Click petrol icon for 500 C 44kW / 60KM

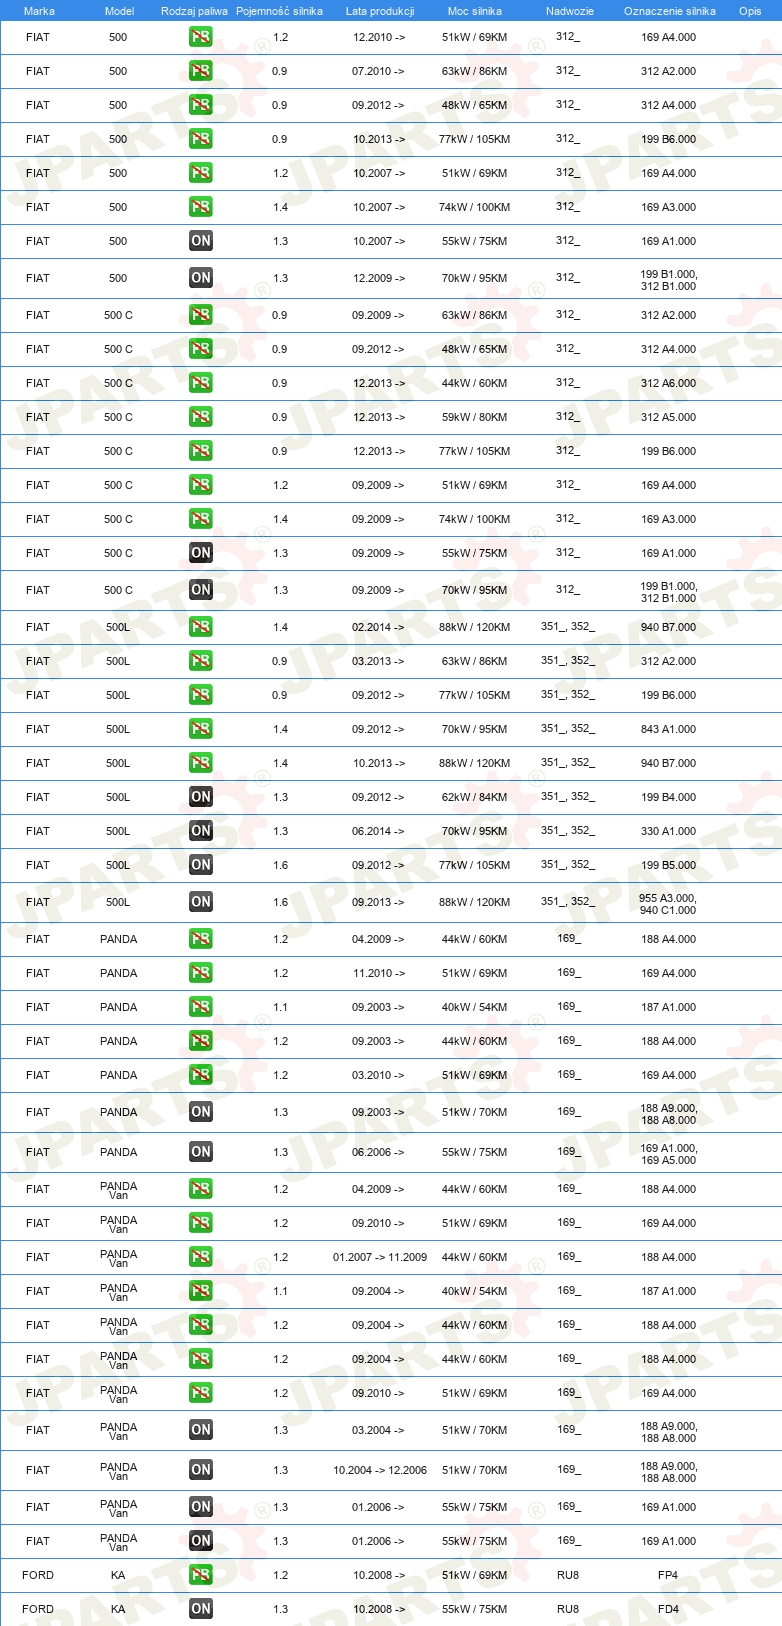coord(201,383)
